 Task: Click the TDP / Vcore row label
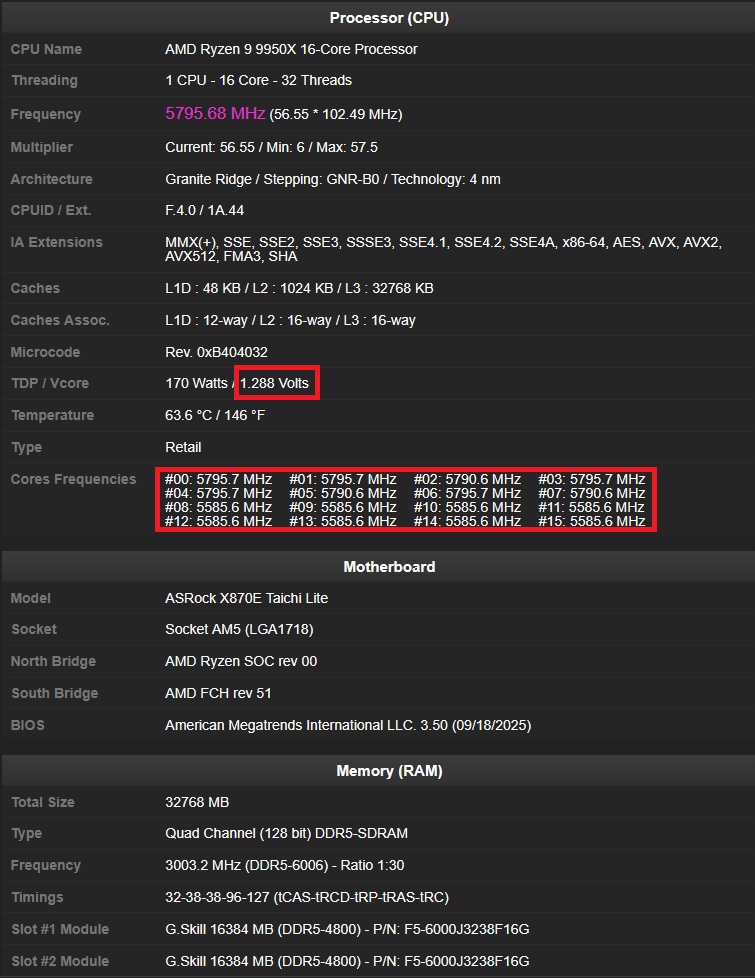(x=50, y=384)
